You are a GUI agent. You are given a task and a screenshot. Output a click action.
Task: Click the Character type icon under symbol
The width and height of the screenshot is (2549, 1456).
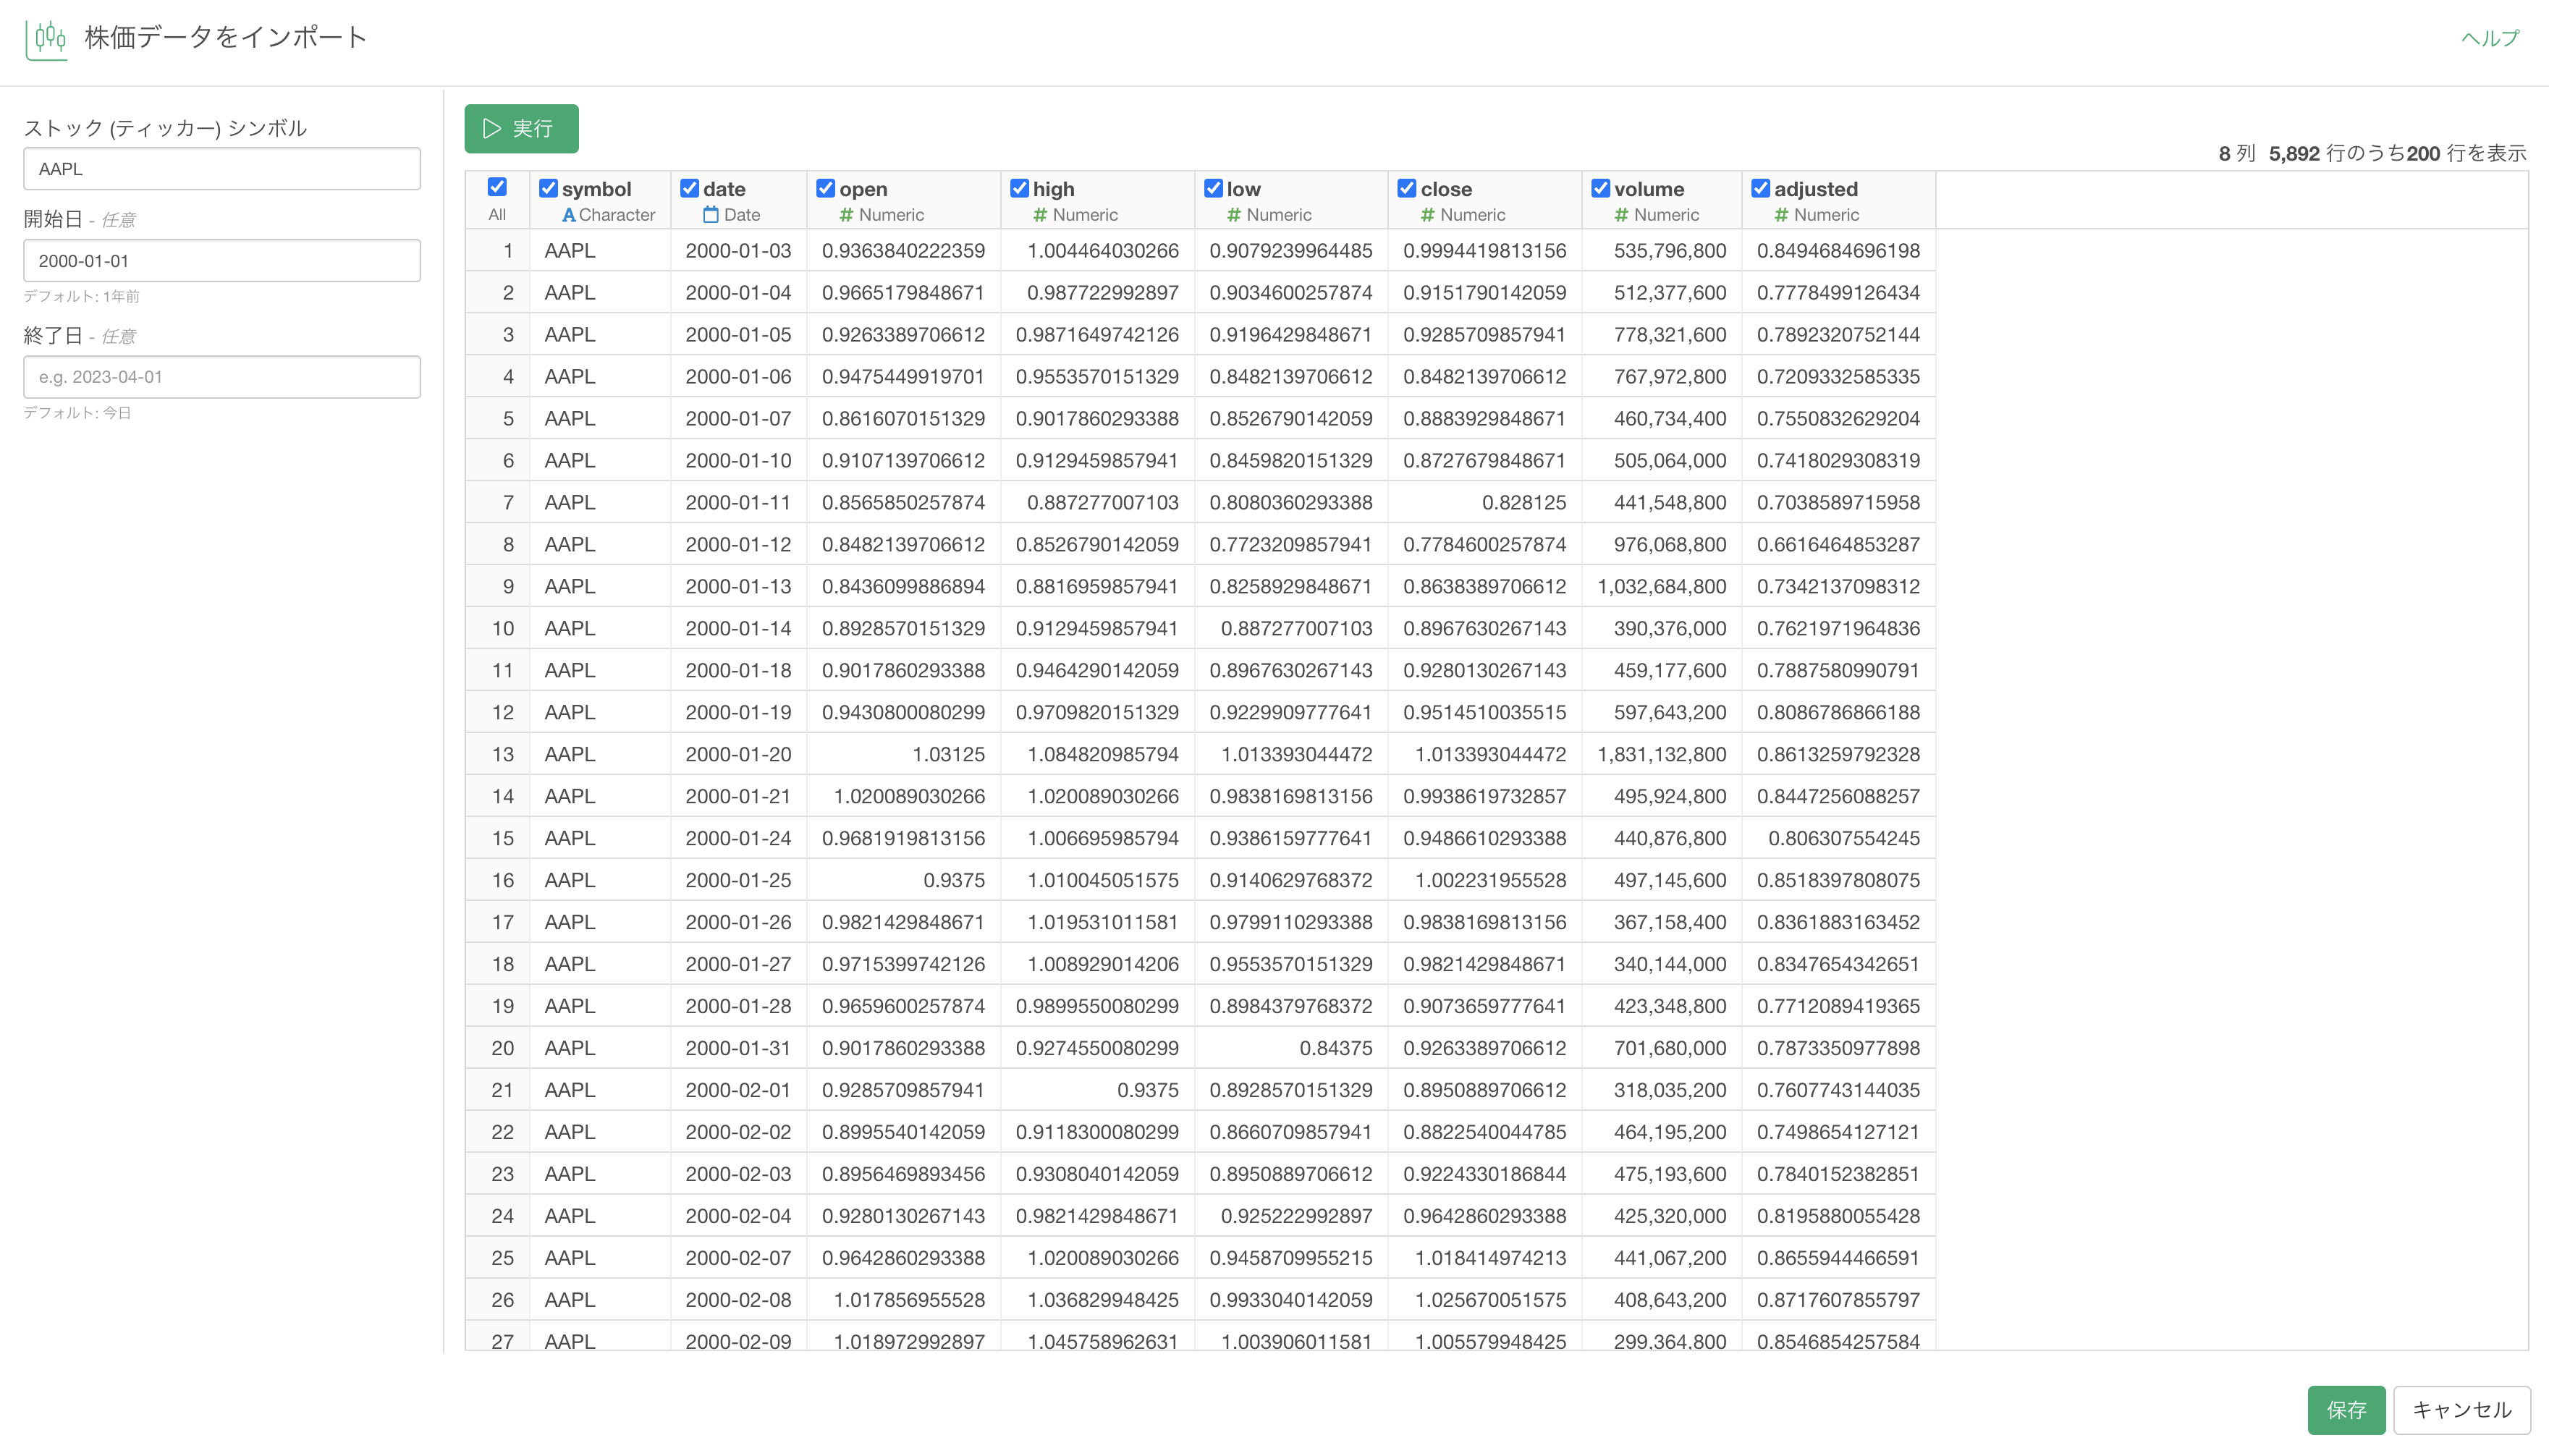568,215
